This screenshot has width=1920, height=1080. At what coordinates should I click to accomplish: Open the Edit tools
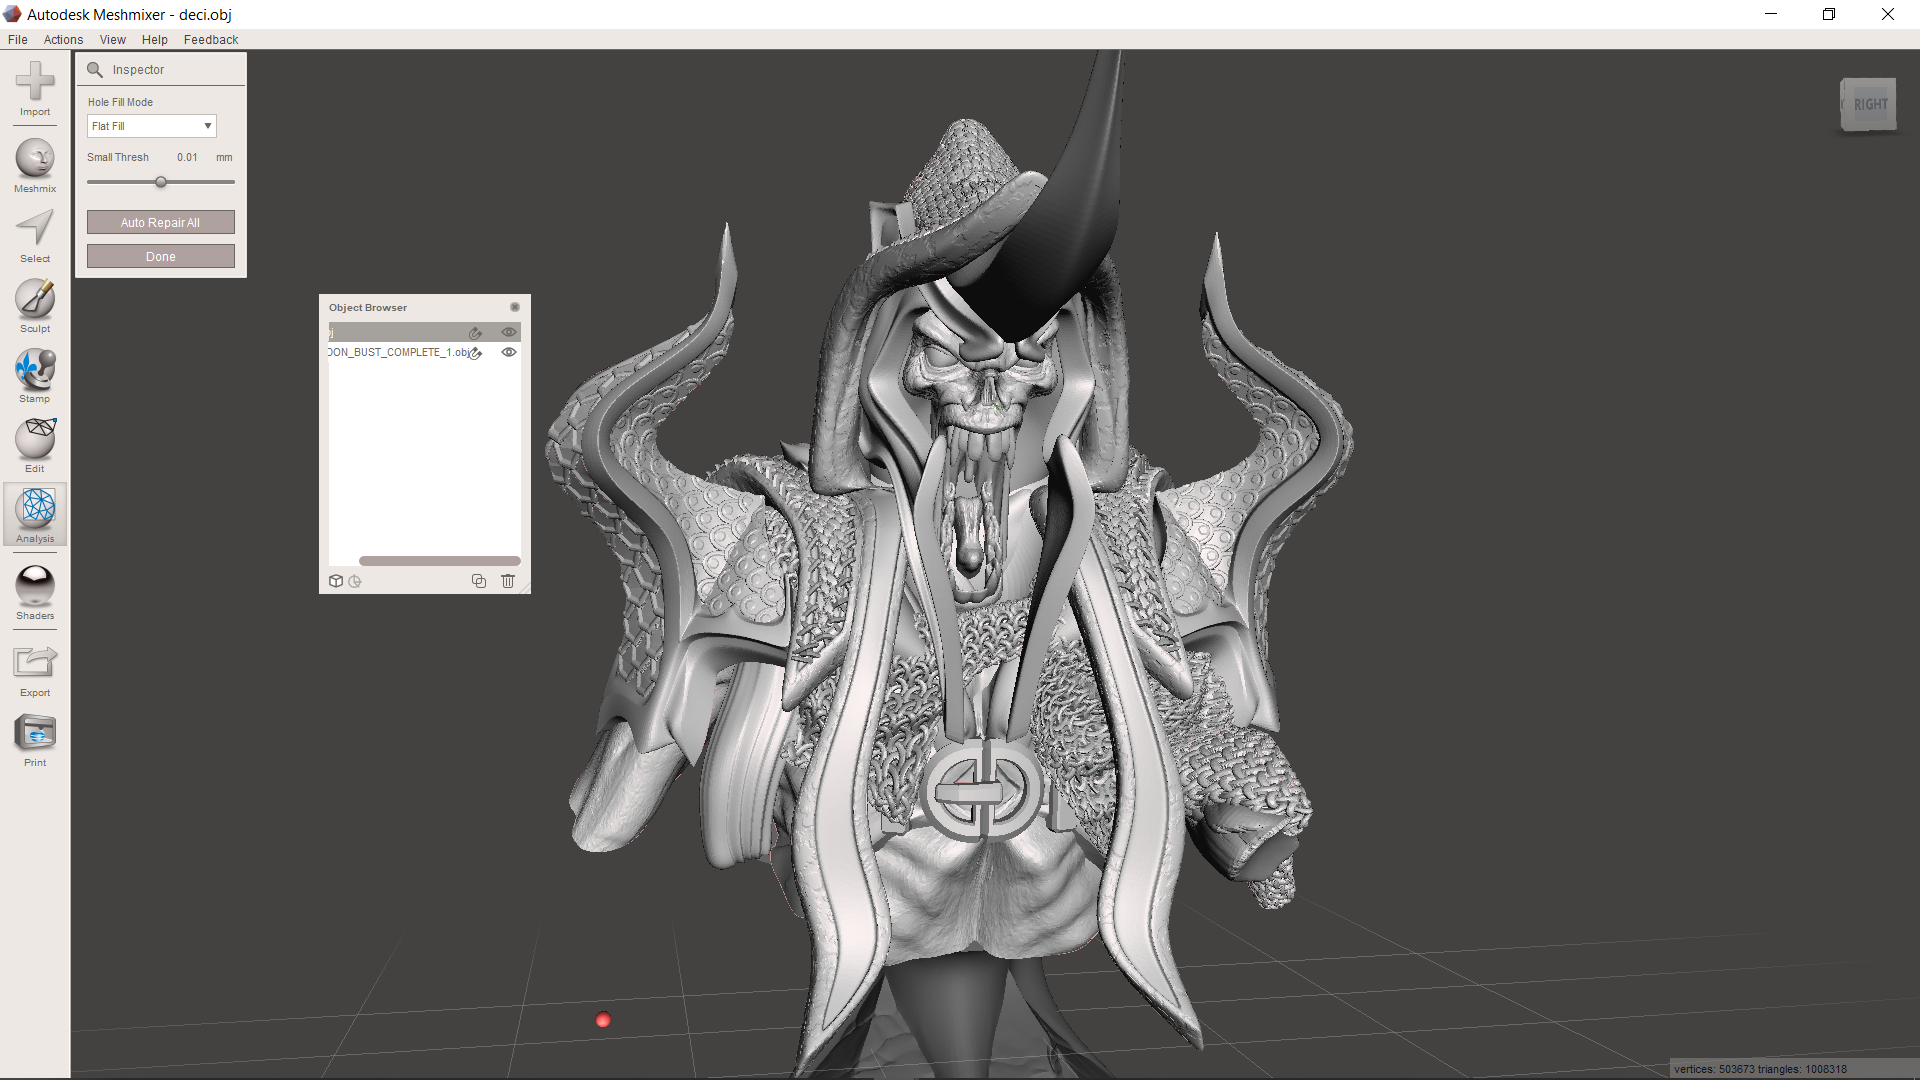click(34, 443)
